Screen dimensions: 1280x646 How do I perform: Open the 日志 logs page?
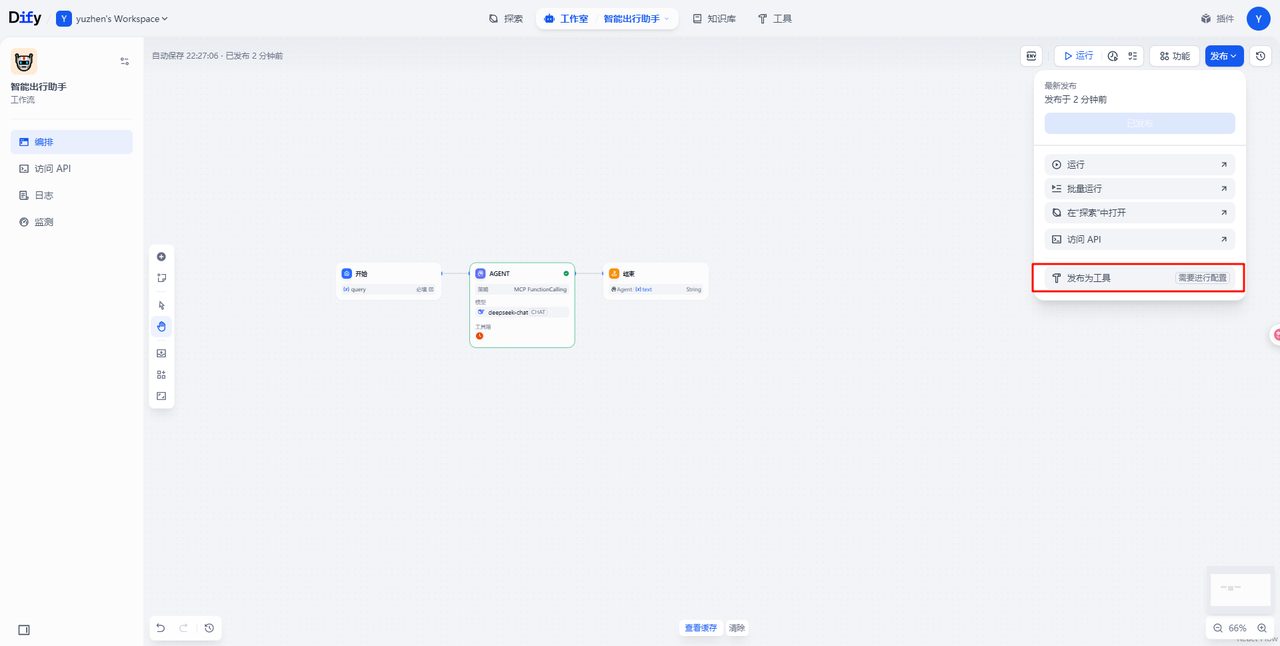44,195
